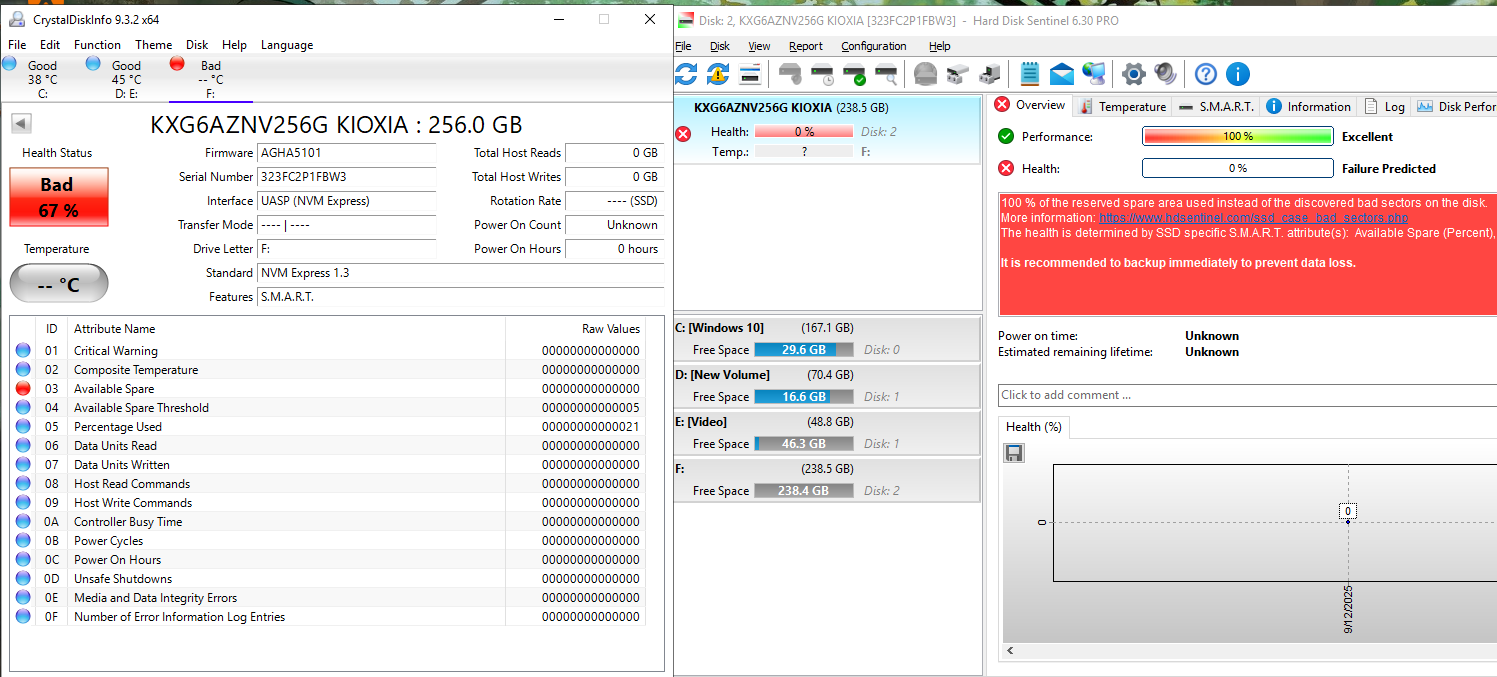Open the Theme menu in CrystalDiskInfo
This screenshot has width=1497, height=677.
coord(153,45)
